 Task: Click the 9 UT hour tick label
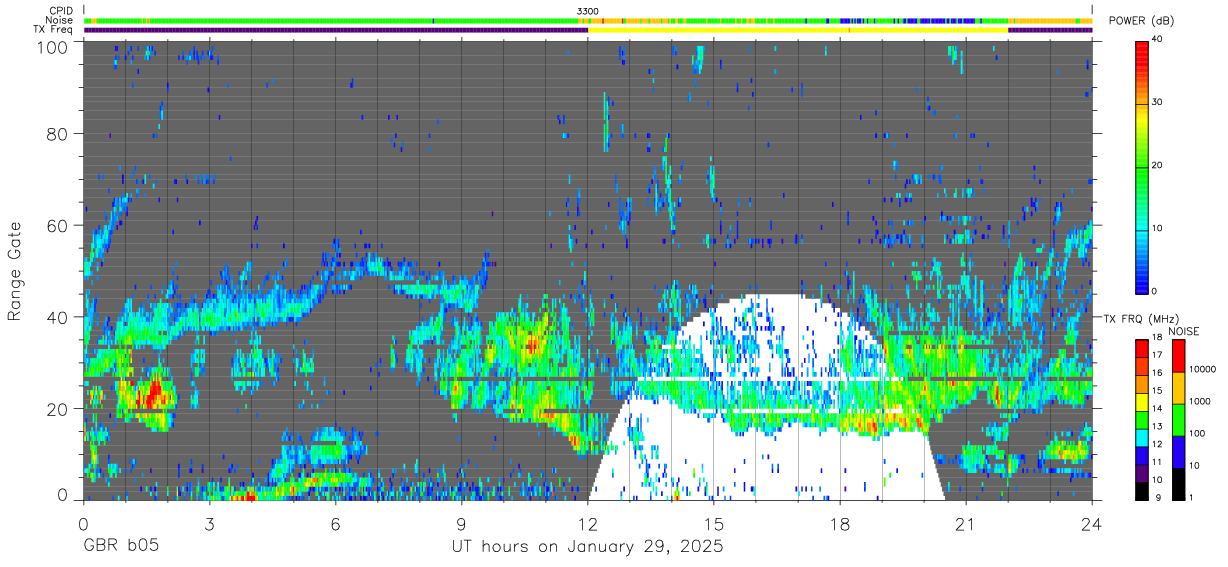(x=462, y=523)
